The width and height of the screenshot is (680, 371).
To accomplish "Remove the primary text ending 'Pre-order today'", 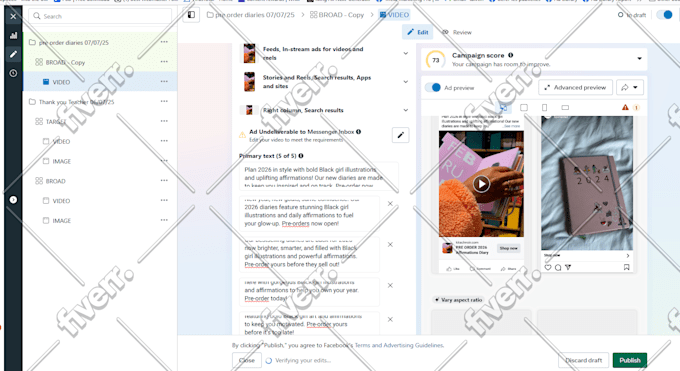I will click(390, 285).
